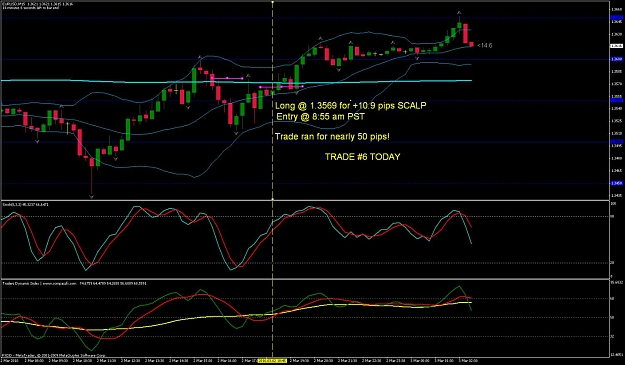Click the "Trade ran for nearly 50 pips!" note
Image resolution: width=625 pixels, height=365 pixels.
coord(332,137)
